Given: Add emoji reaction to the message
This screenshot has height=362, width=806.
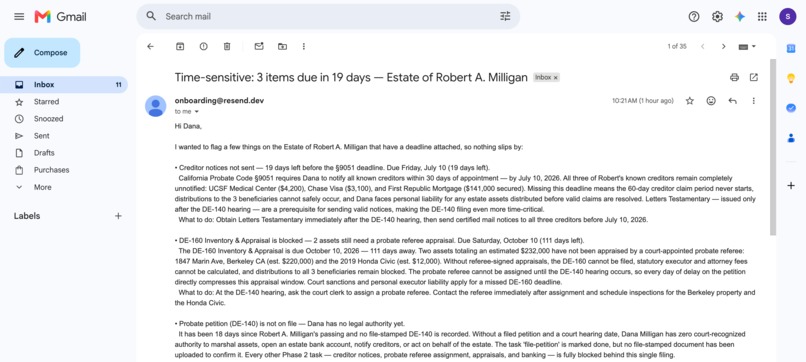Looking at the screenshot, I should pos(711,101).
